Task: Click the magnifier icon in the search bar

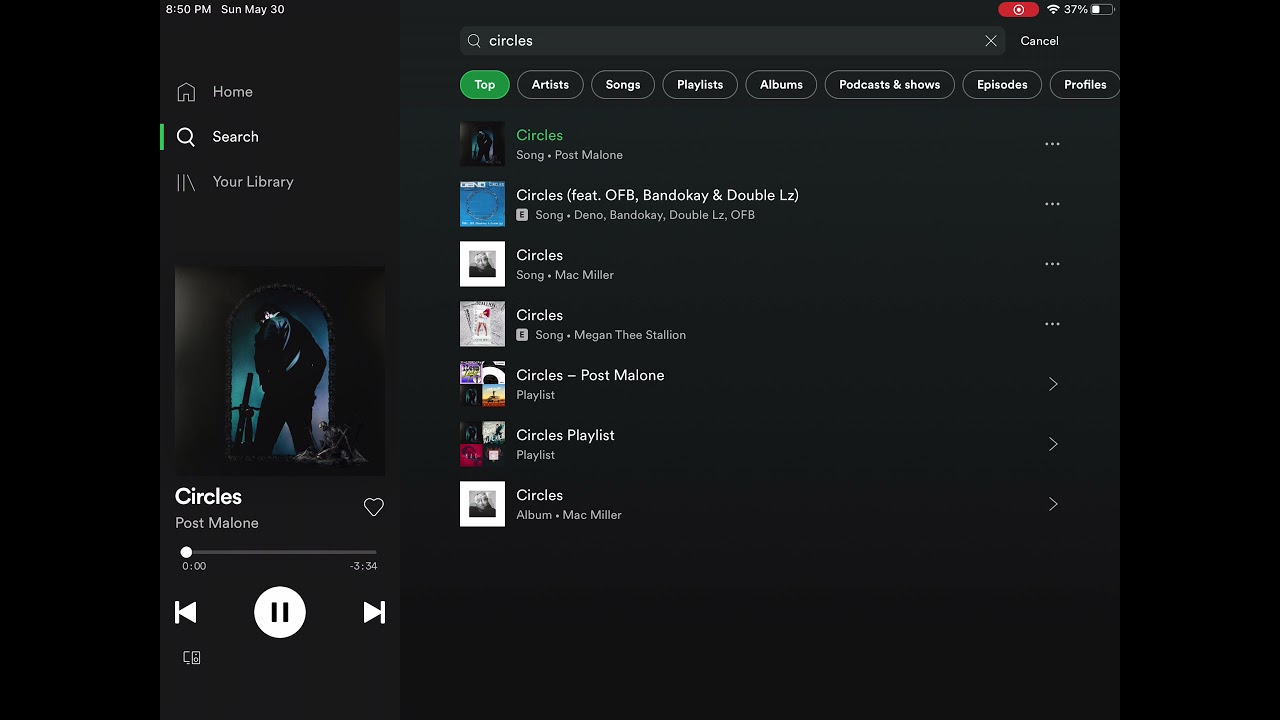Action: point(474,41)
